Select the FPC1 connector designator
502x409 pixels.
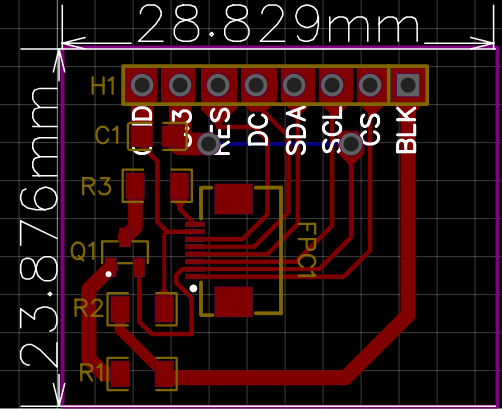[306, 251]
